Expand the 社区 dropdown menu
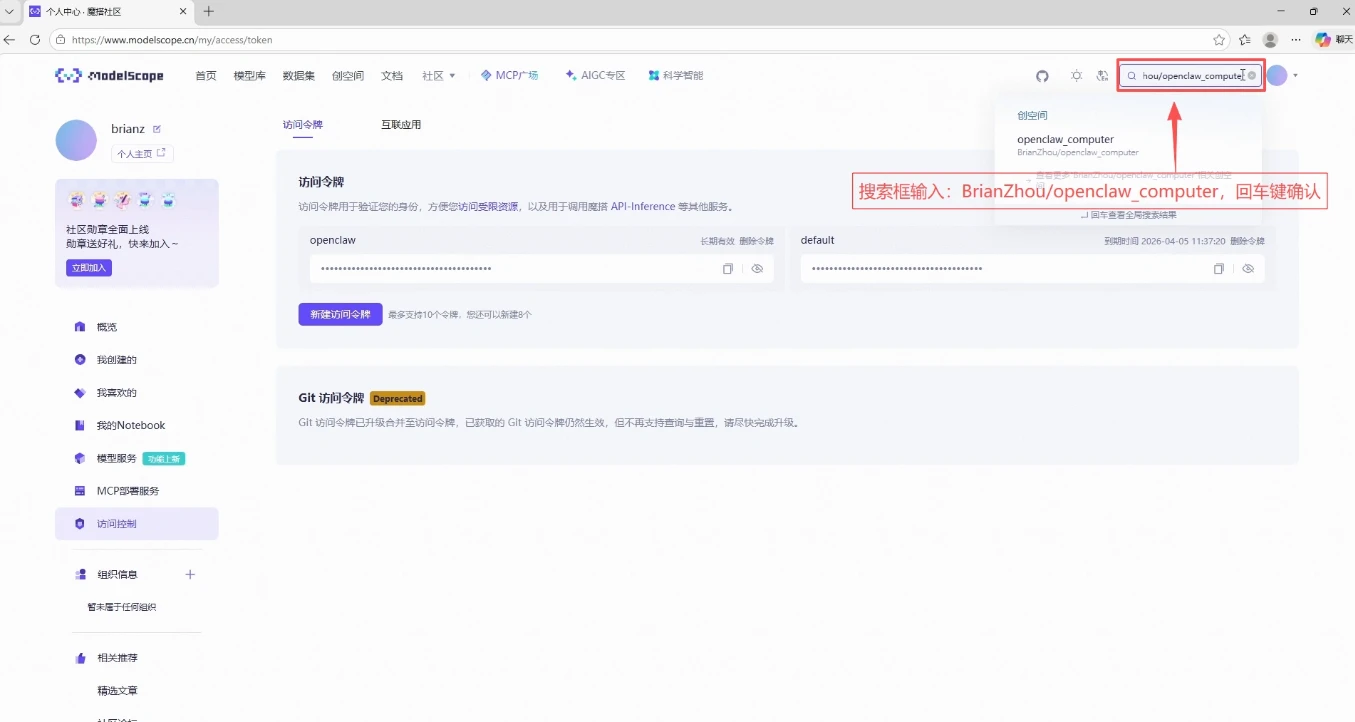Image resolution: width=1355 pixels, height=722 pixels. [438, 75]
